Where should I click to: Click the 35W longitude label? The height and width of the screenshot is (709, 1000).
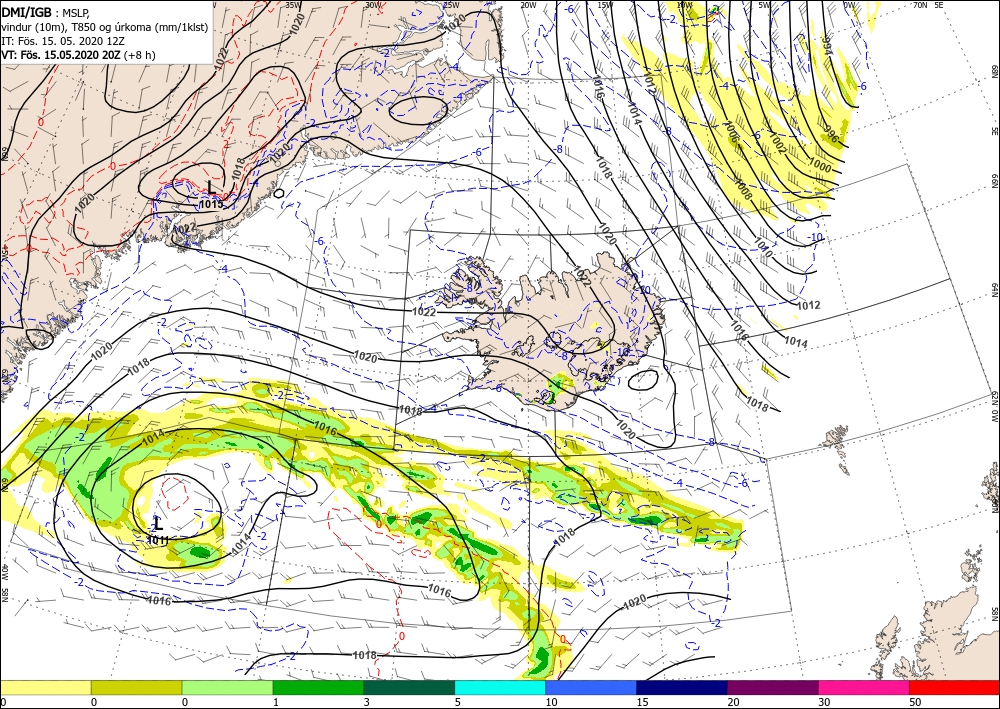[x=293, y=5]
